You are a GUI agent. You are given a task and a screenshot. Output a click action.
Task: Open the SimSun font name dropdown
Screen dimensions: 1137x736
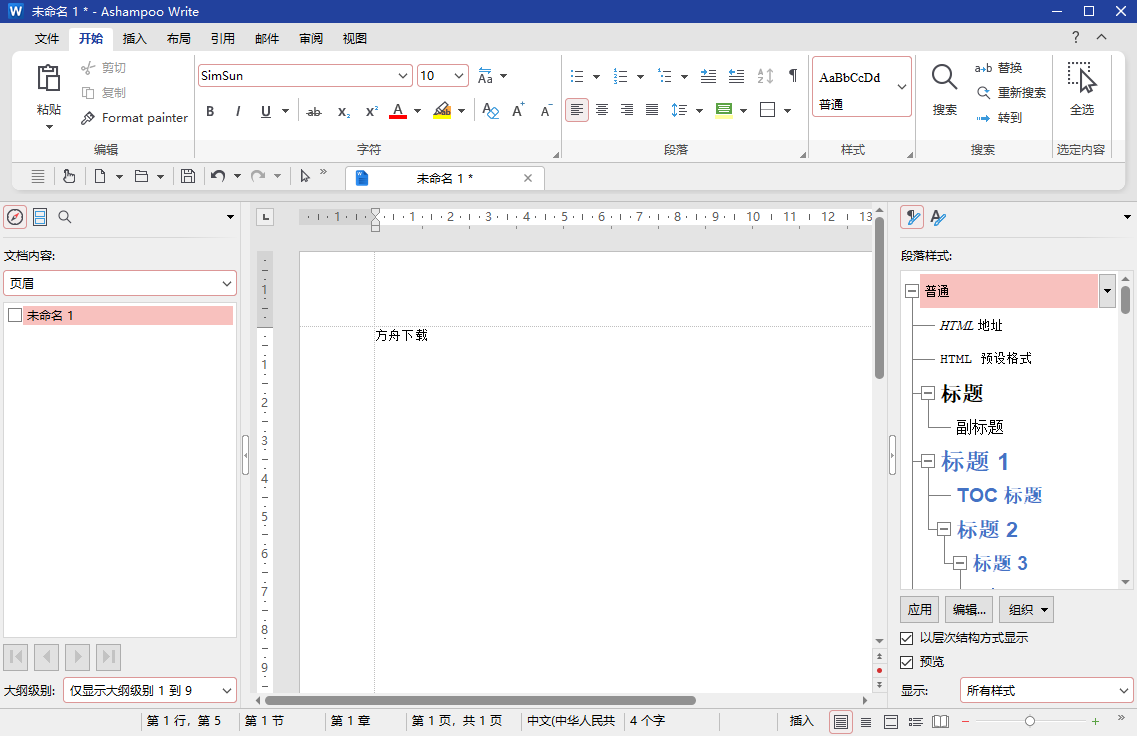pyautogui.click(x=403, y=75)
